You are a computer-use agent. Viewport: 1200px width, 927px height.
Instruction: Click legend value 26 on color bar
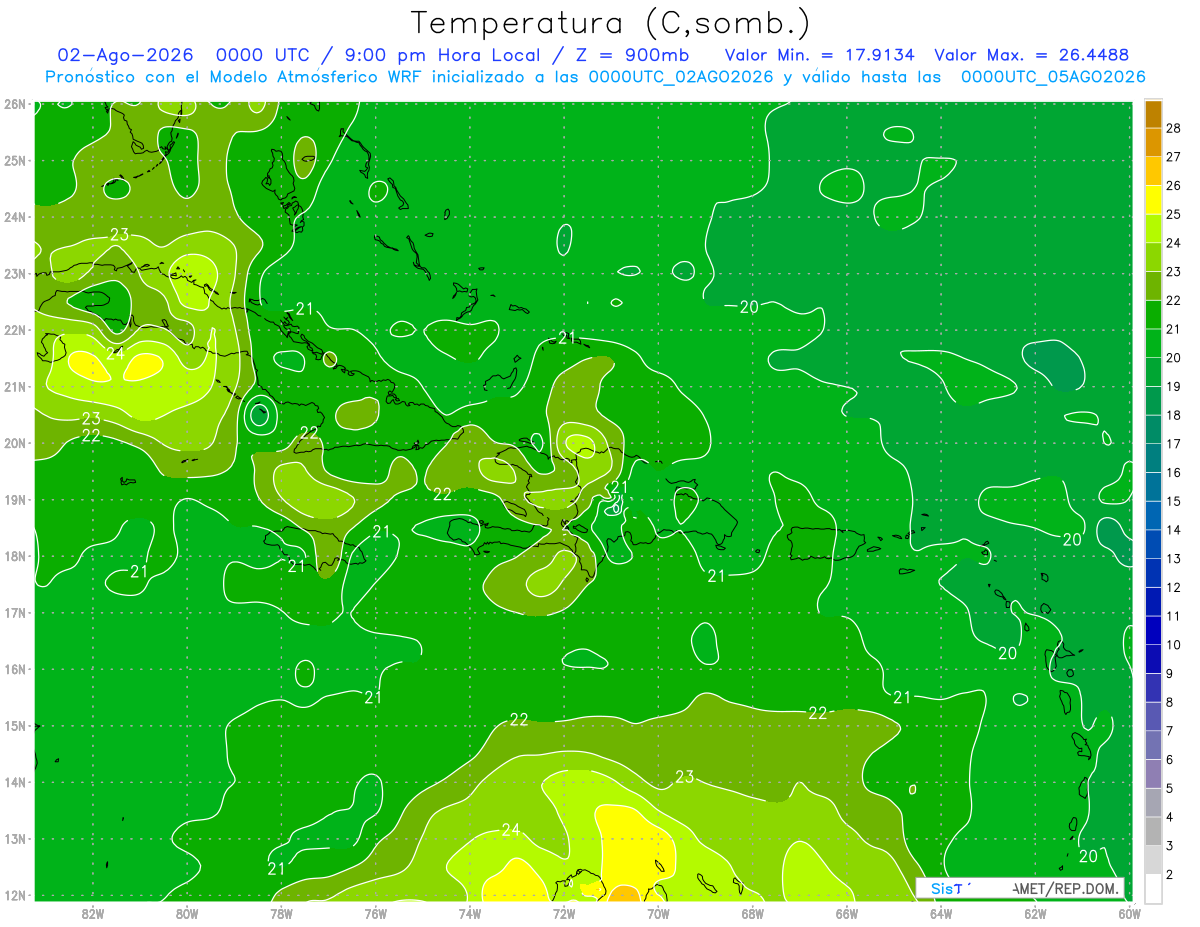pos(1173,186)
